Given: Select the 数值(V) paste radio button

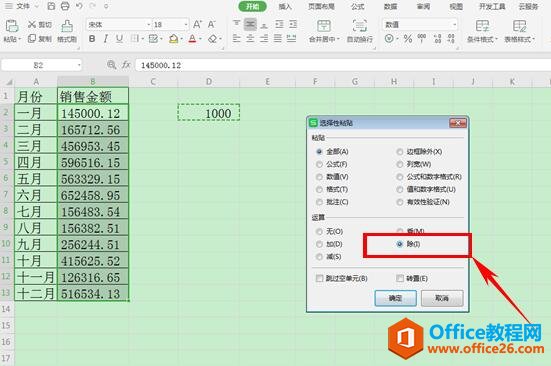Looking at the screenshot, I should pyautogui.click(x=319, y=177).
